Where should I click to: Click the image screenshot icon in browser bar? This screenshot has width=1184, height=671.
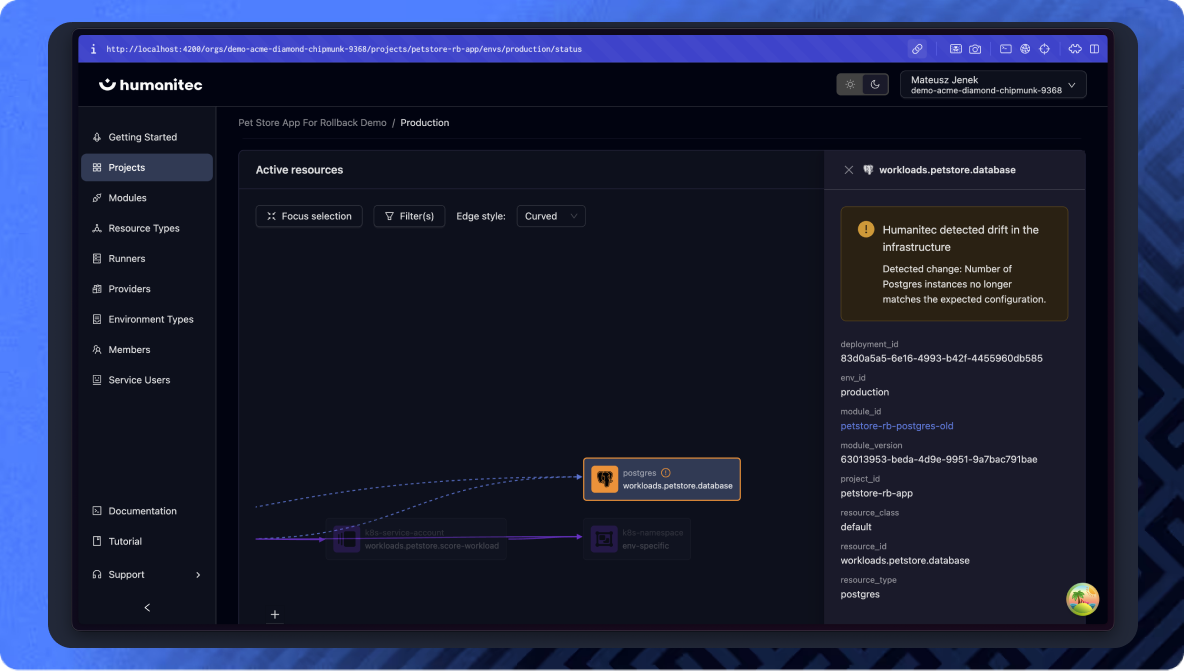955,49
